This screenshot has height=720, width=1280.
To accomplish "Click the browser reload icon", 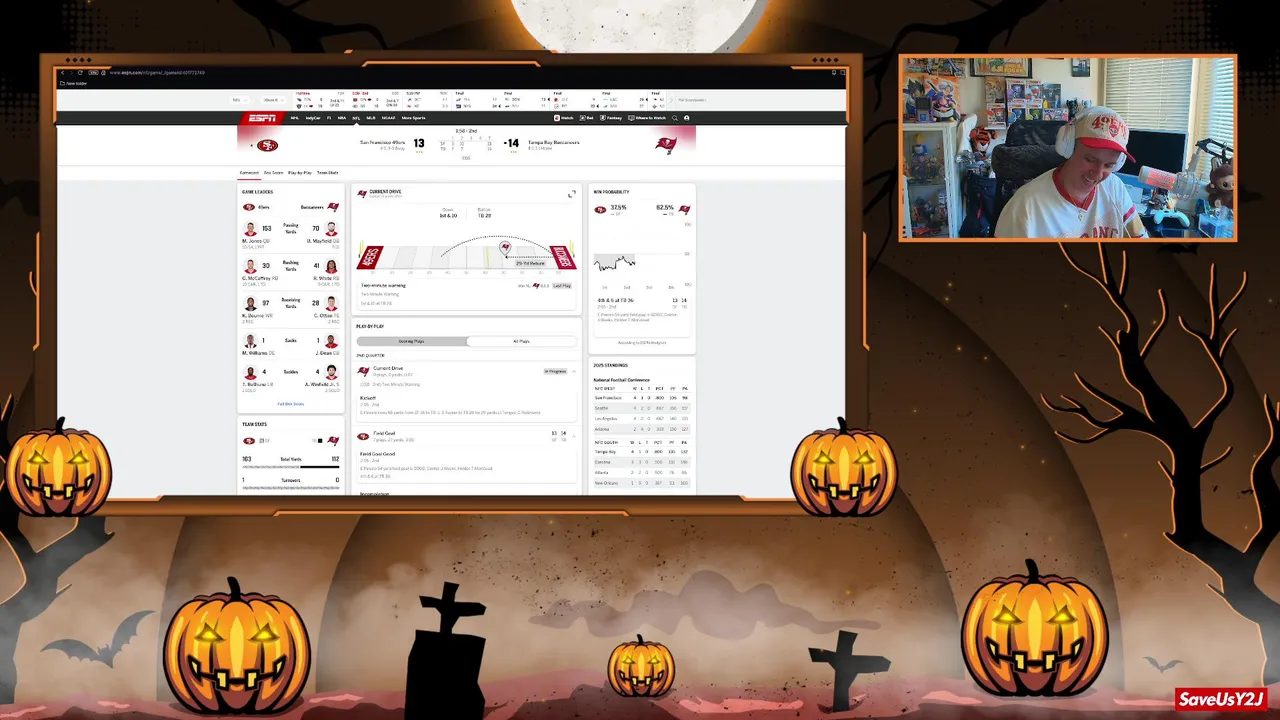I will tap(80, 73).
